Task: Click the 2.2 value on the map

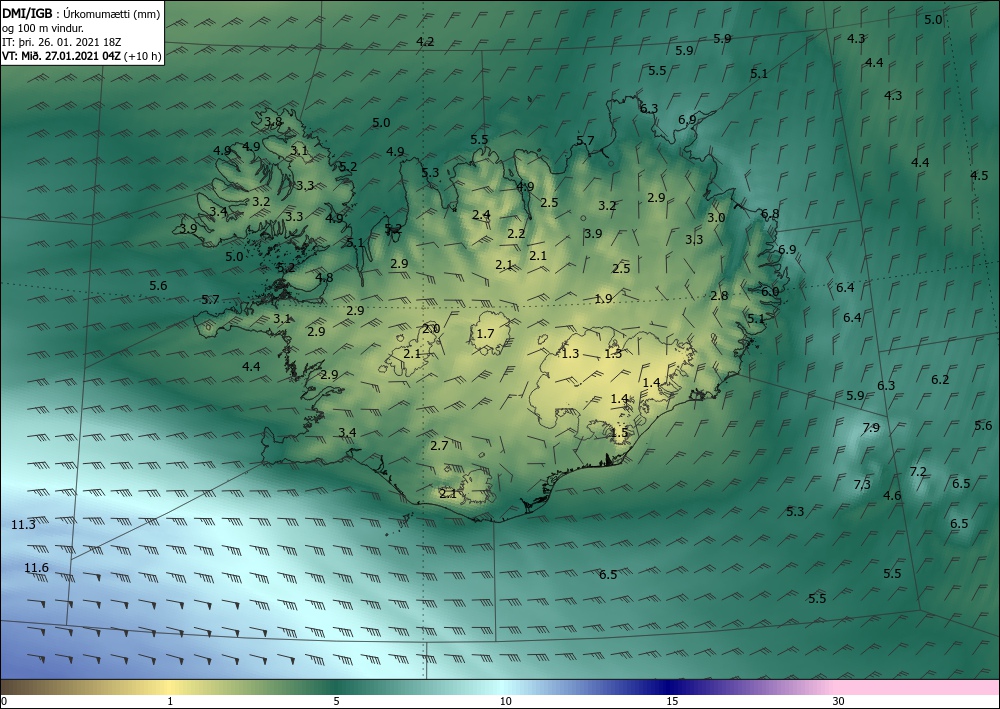Action: click(516, 233)
